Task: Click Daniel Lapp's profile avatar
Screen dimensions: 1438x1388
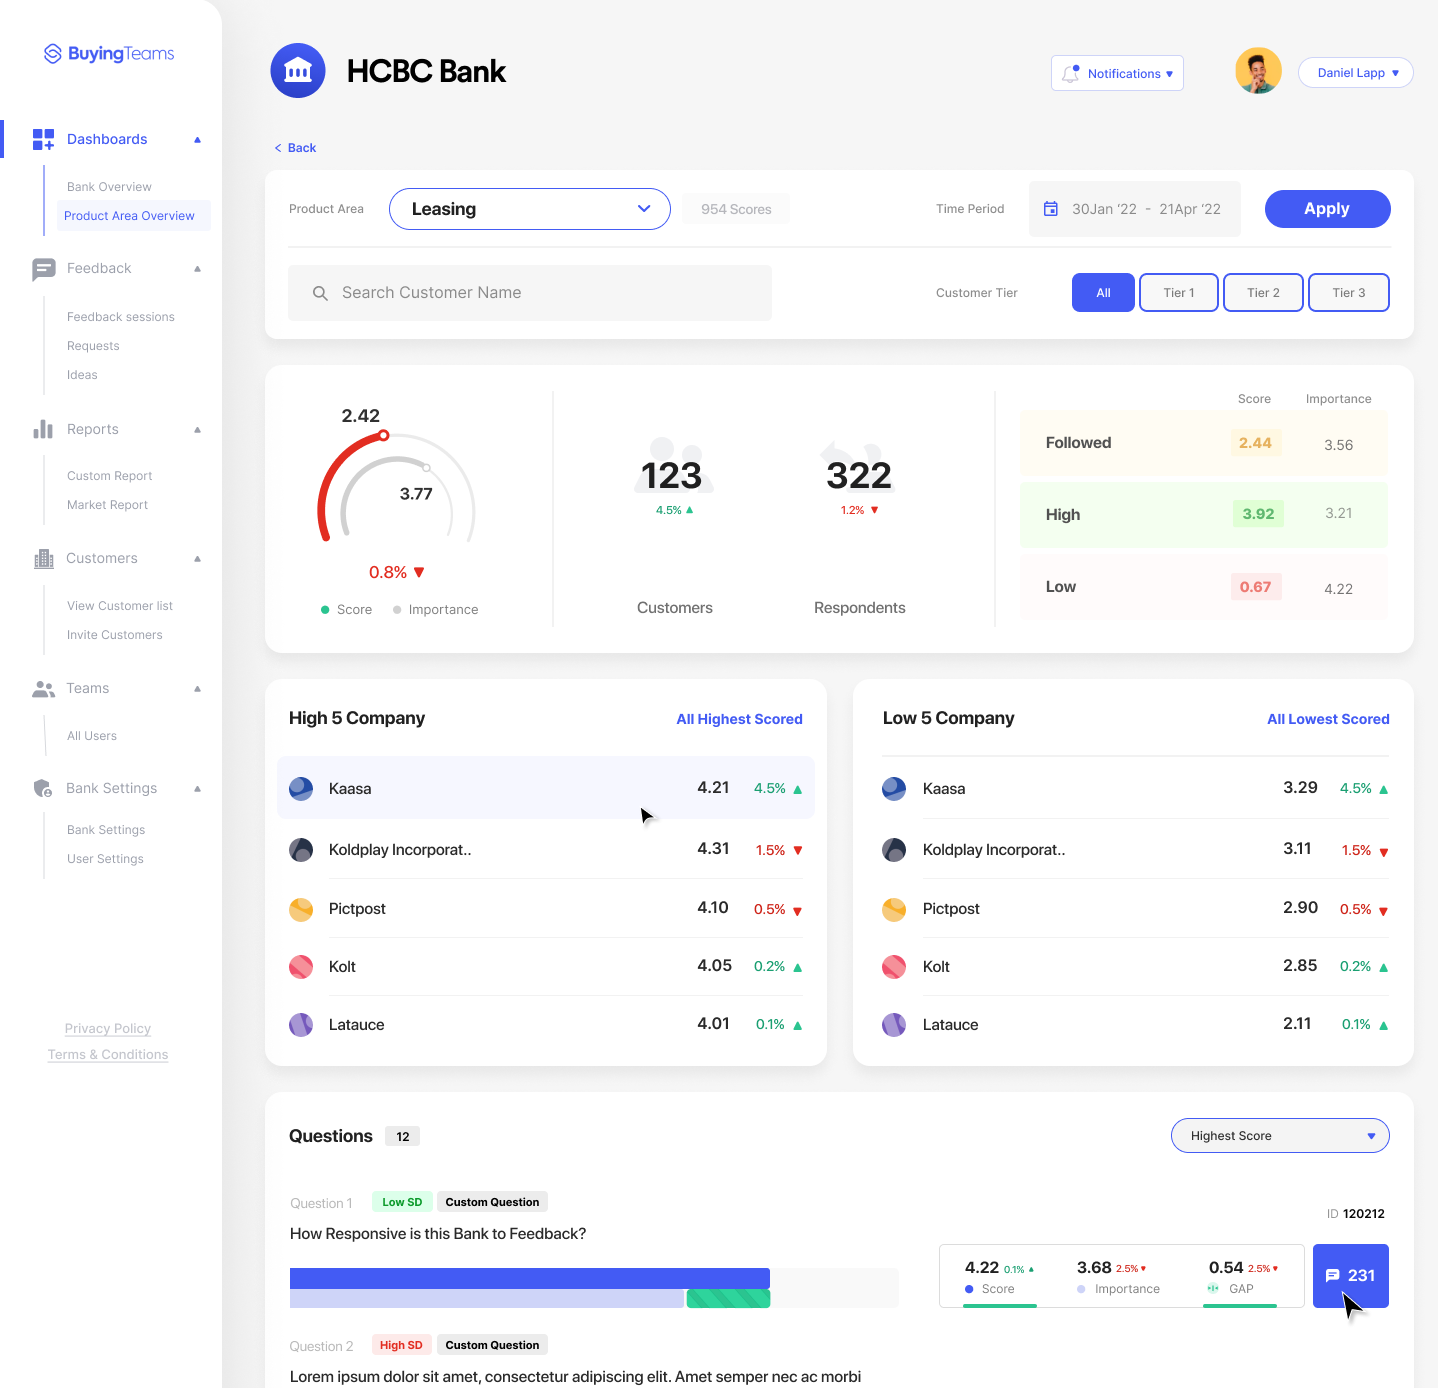Action: point(1258,71)
